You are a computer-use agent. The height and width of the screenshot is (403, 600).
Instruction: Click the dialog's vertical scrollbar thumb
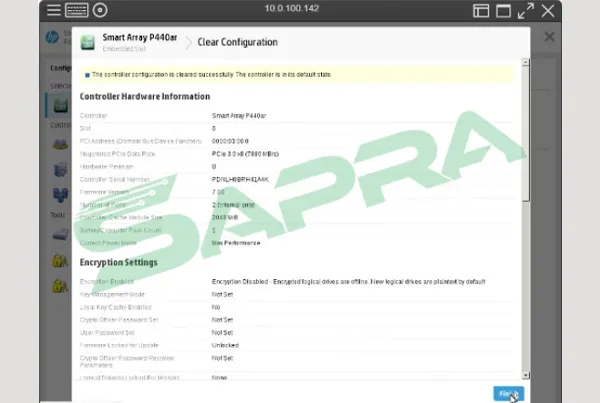coord(526,134)
